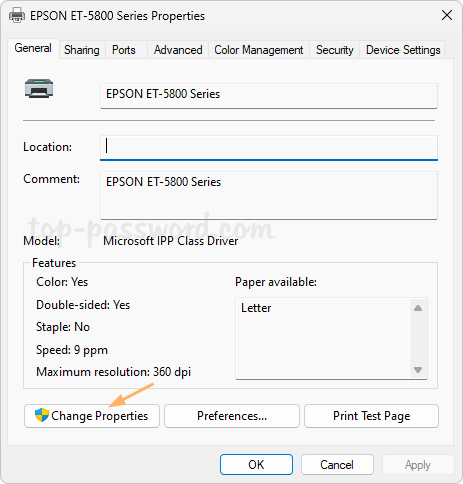Open the Color Management tab
Image resolution: width=463 pixels, height=484 pixels.
(x=259, y=50)
